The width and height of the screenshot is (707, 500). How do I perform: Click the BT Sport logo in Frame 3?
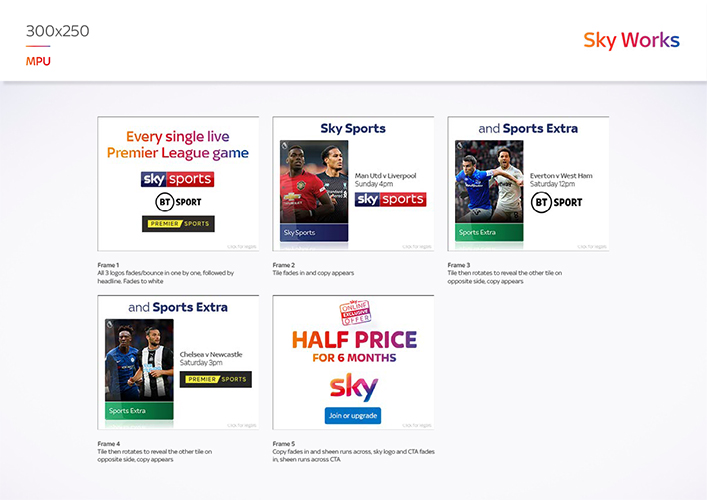tap(556, 202)
